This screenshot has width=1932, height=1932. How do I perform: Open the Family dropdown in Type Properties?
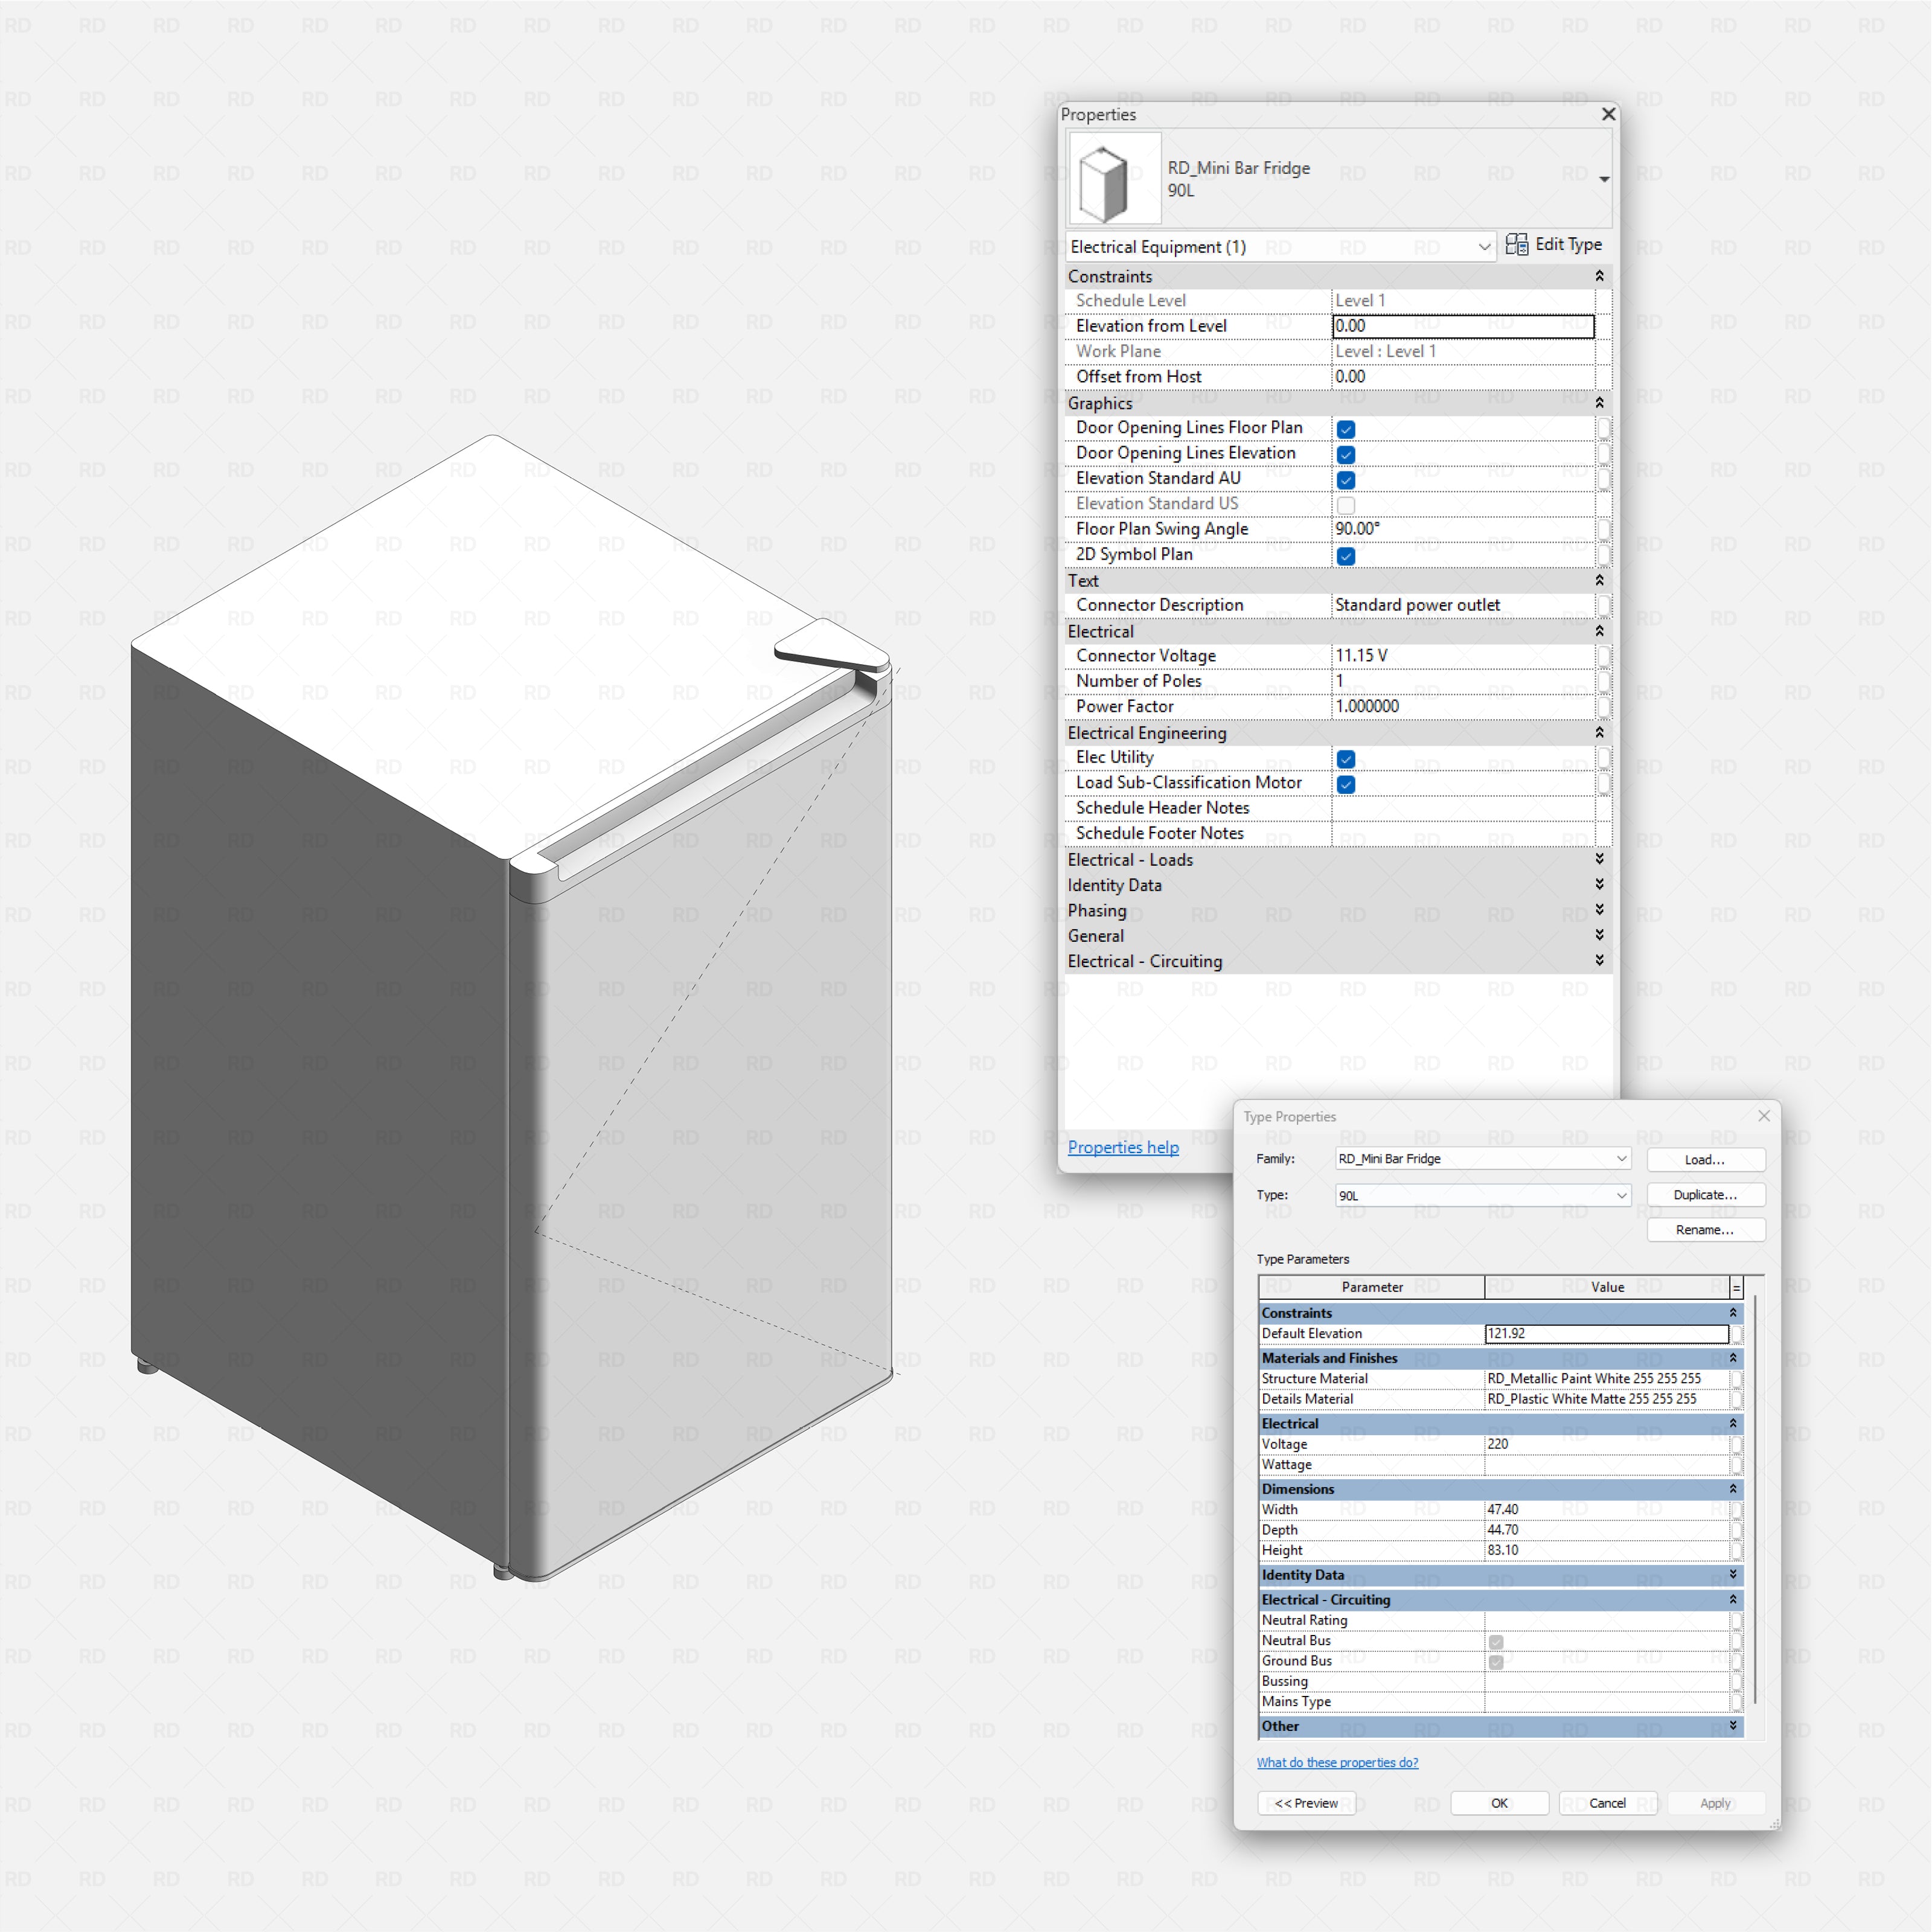tap(1621, 1158)
